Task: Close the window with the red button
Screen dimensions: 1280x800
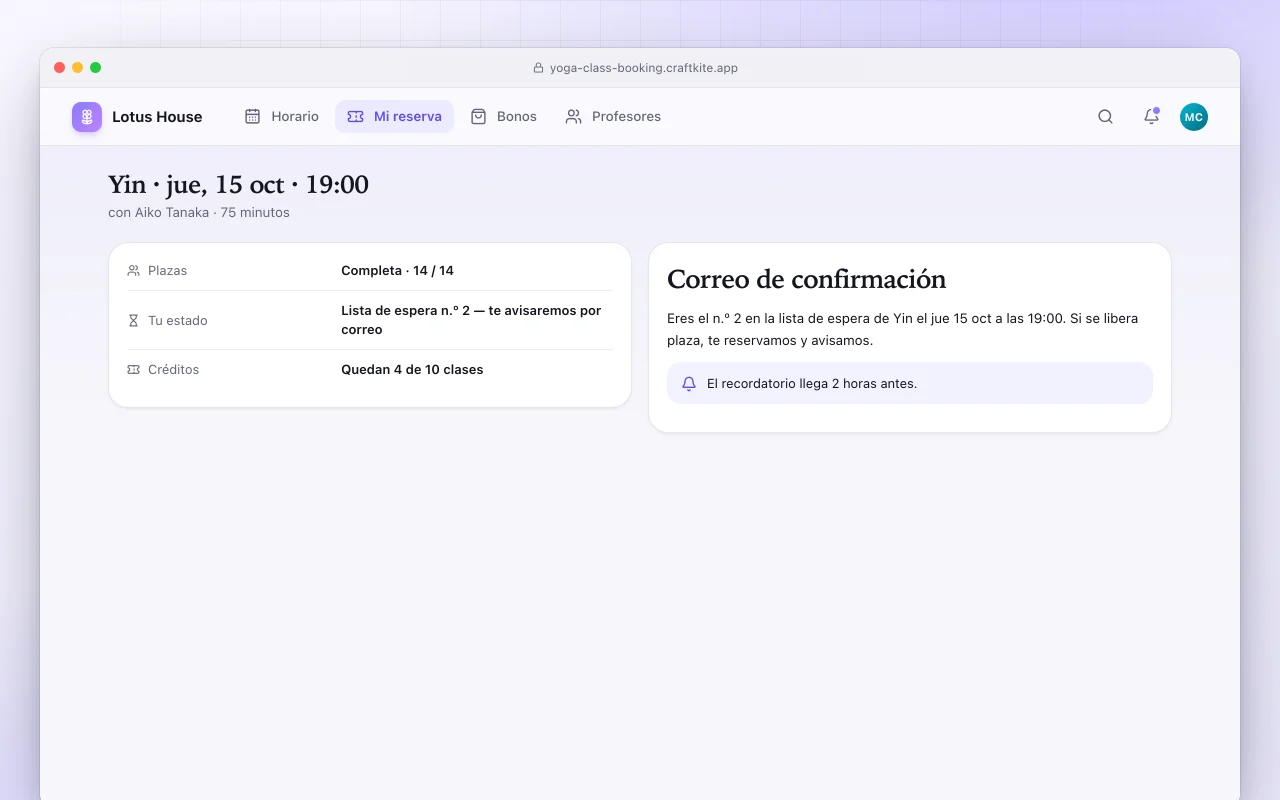Action: (x=60, y=68)
